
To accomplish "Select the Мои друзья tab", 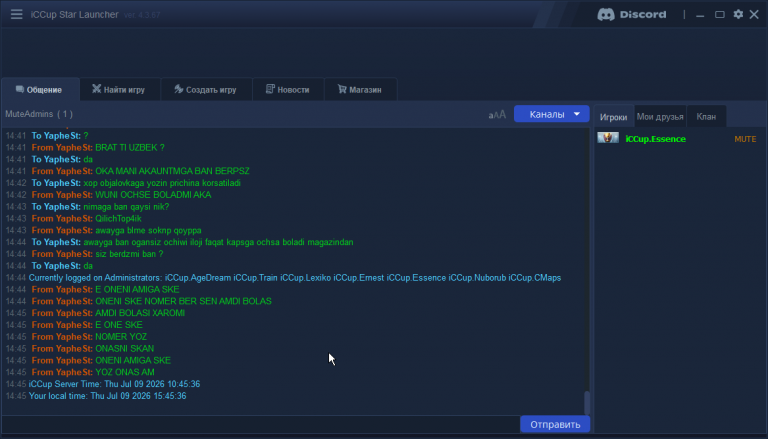I will pyautogui.click(x=660, y=117).
